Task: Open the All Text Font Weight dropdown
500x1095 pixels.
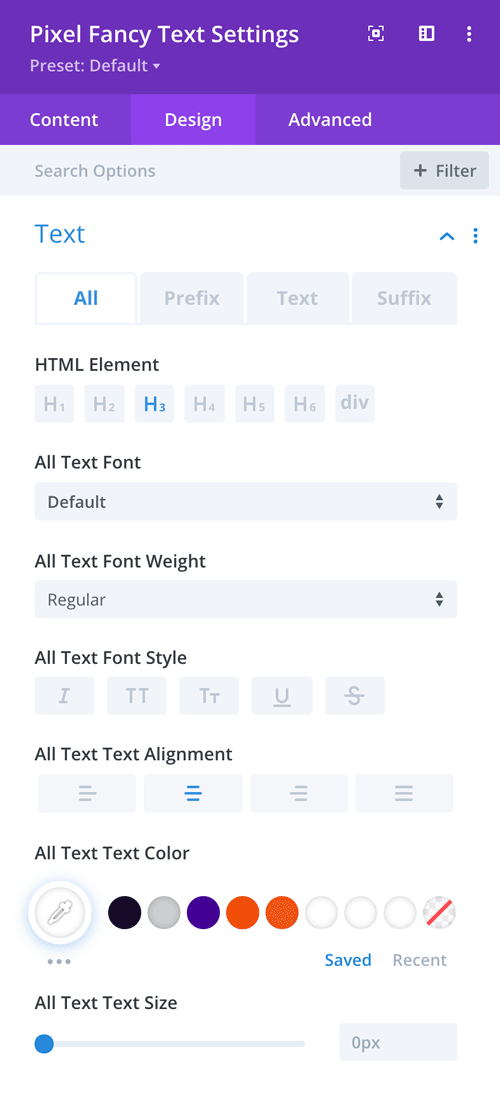Action: pos(246,599)
